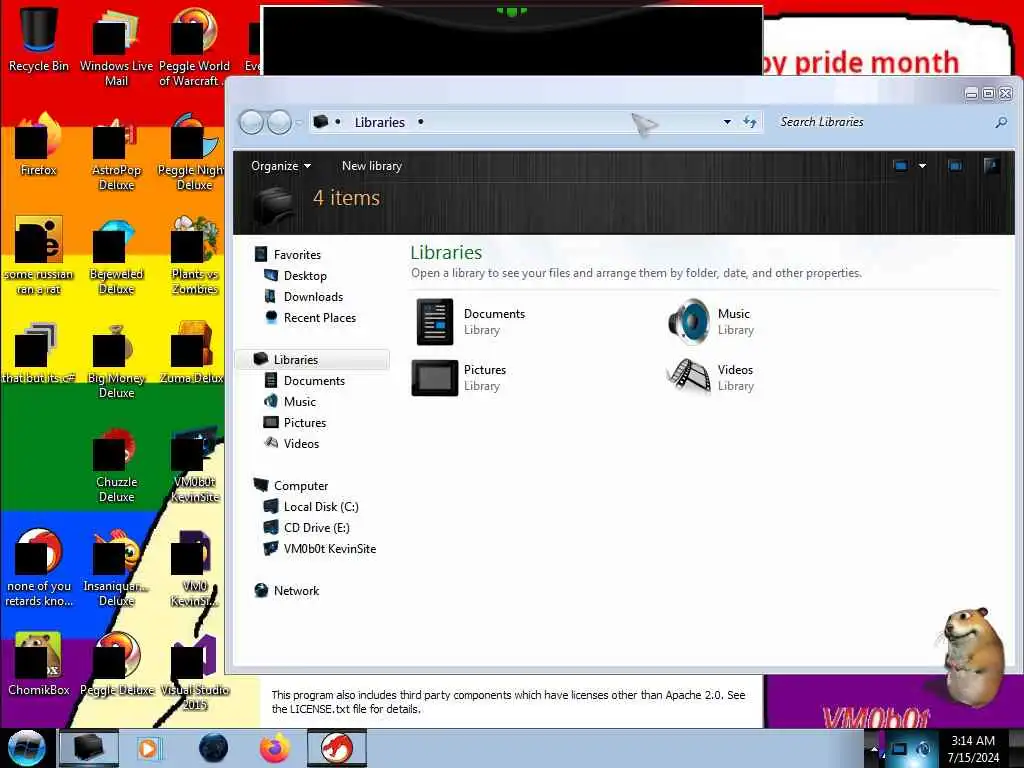Select Computer in the navigation pane
Screen dimensions: 1024x768
pos(300,486)
